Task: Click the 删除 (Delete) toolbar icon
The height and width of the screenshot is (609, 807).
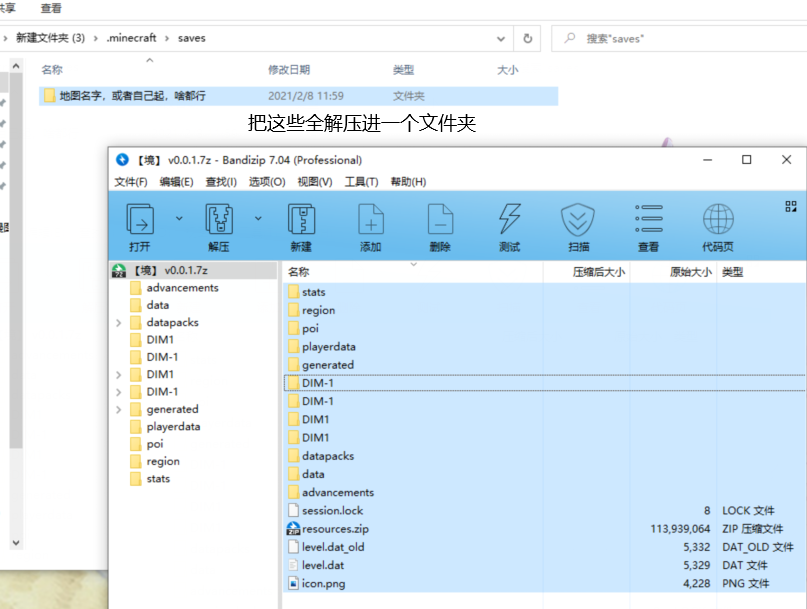Action: pos(440,220)
